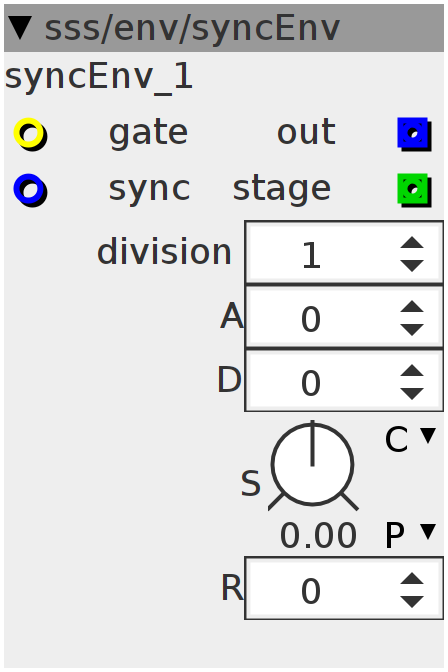Open the C dropdown arrow
The image size is (448, 672).
(428, 436)
